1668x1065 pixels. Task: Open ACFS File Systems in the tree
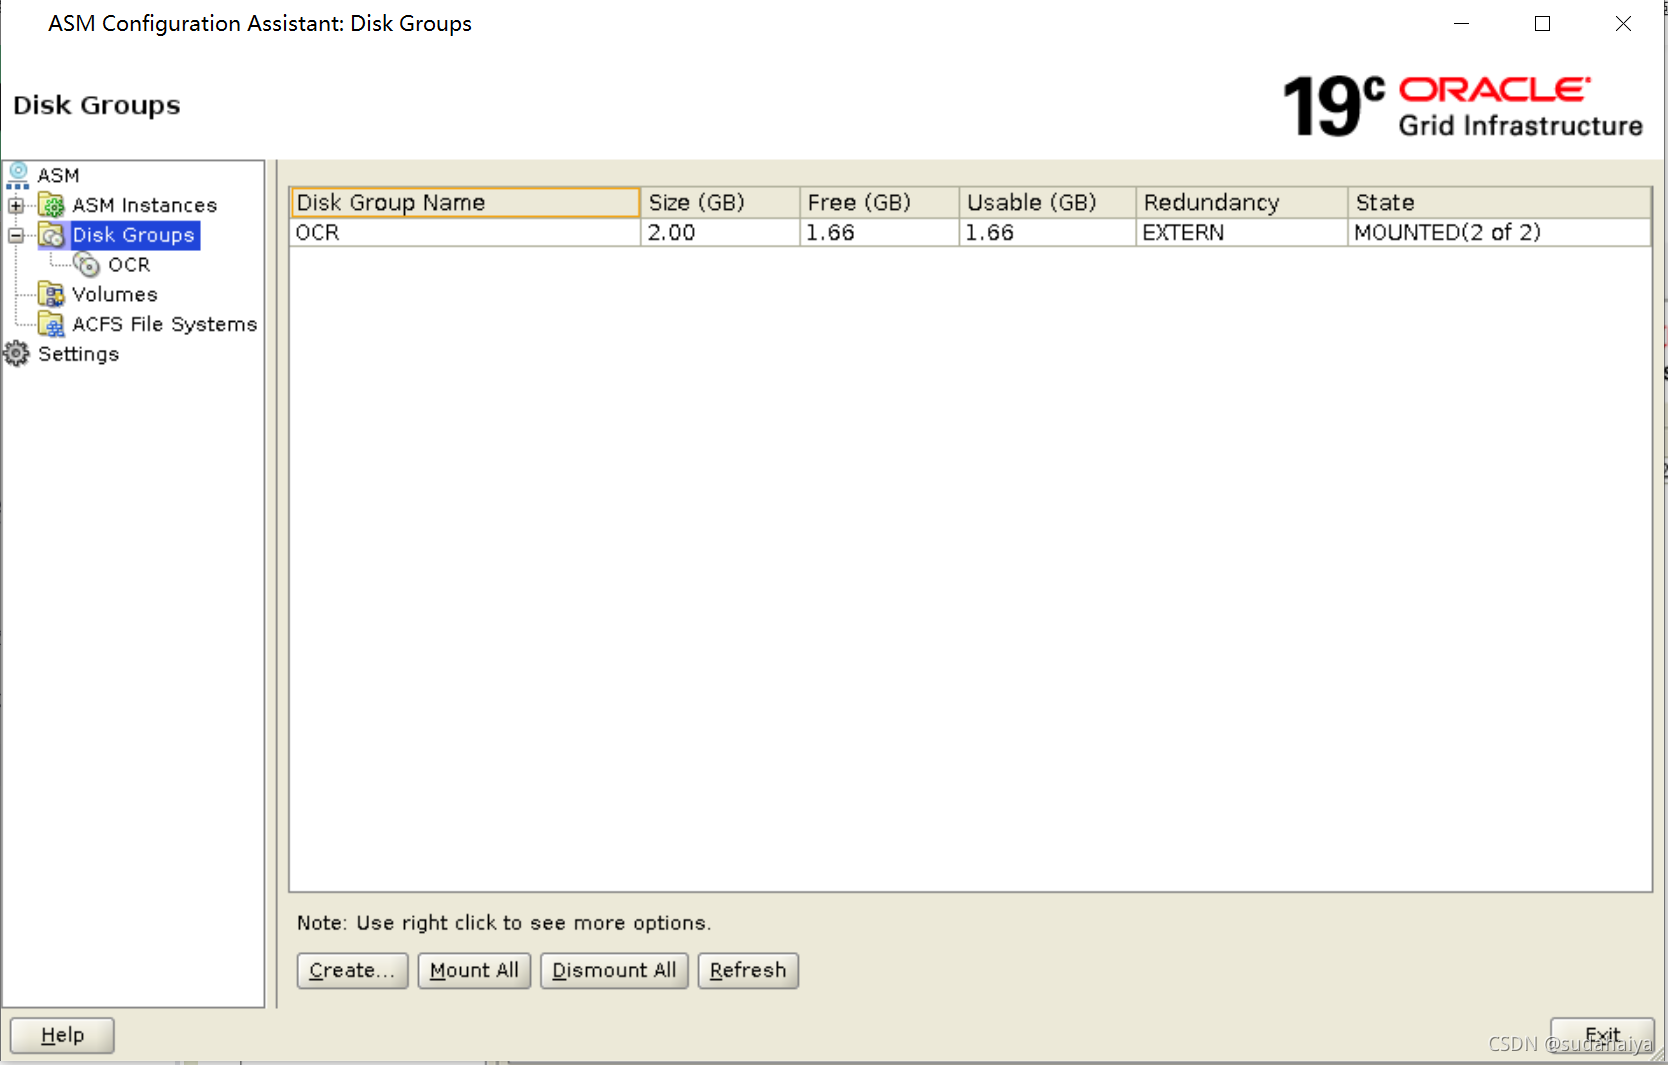(x=165, y=324)
